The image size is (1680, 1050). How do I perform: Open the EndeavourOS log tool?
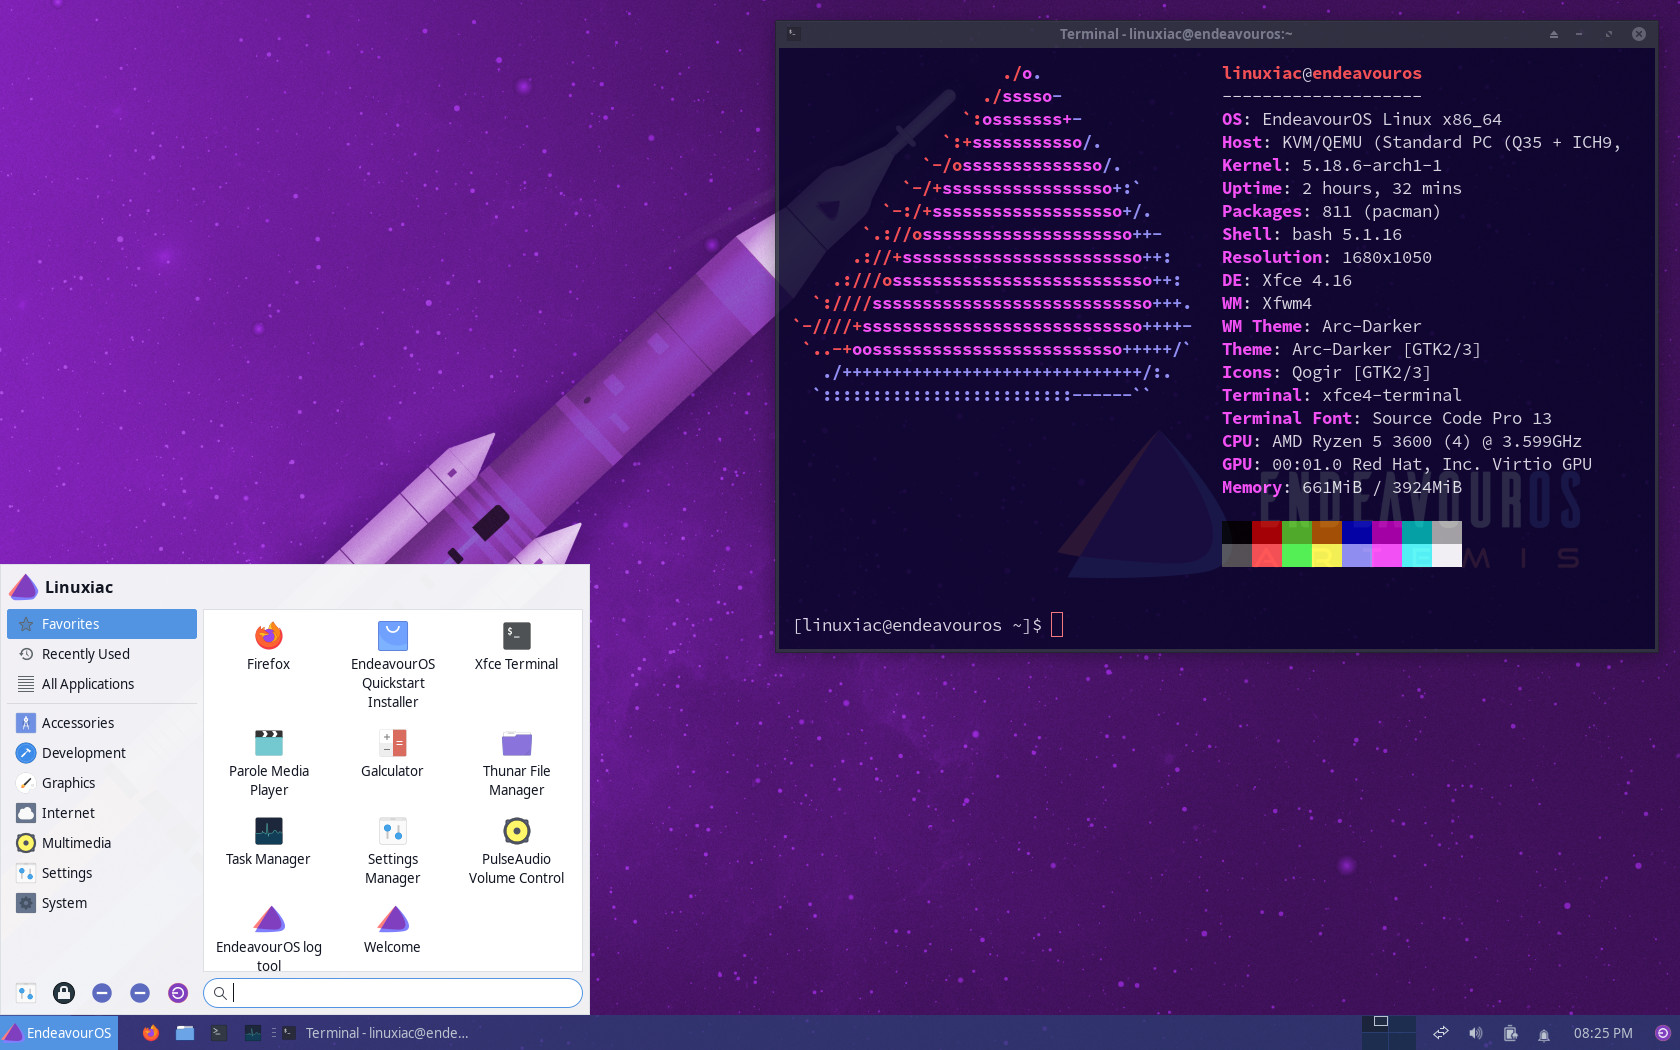tap(268, 937)
